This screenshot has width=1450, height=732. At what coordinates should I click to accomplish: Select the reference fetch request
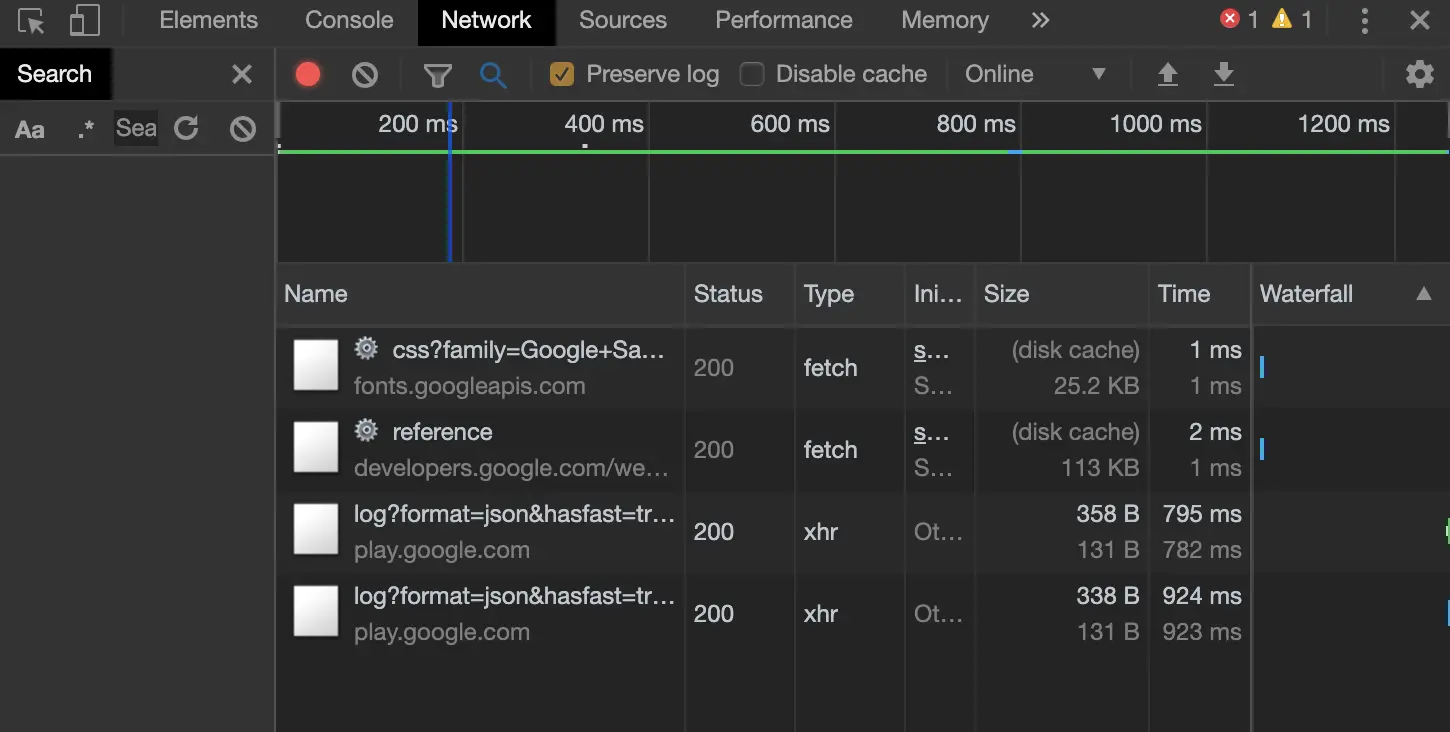442,432
